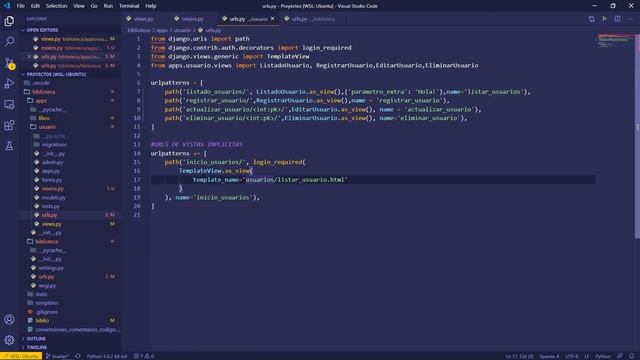Open the Go menu
Screen dimensions: 640x360
94,6
